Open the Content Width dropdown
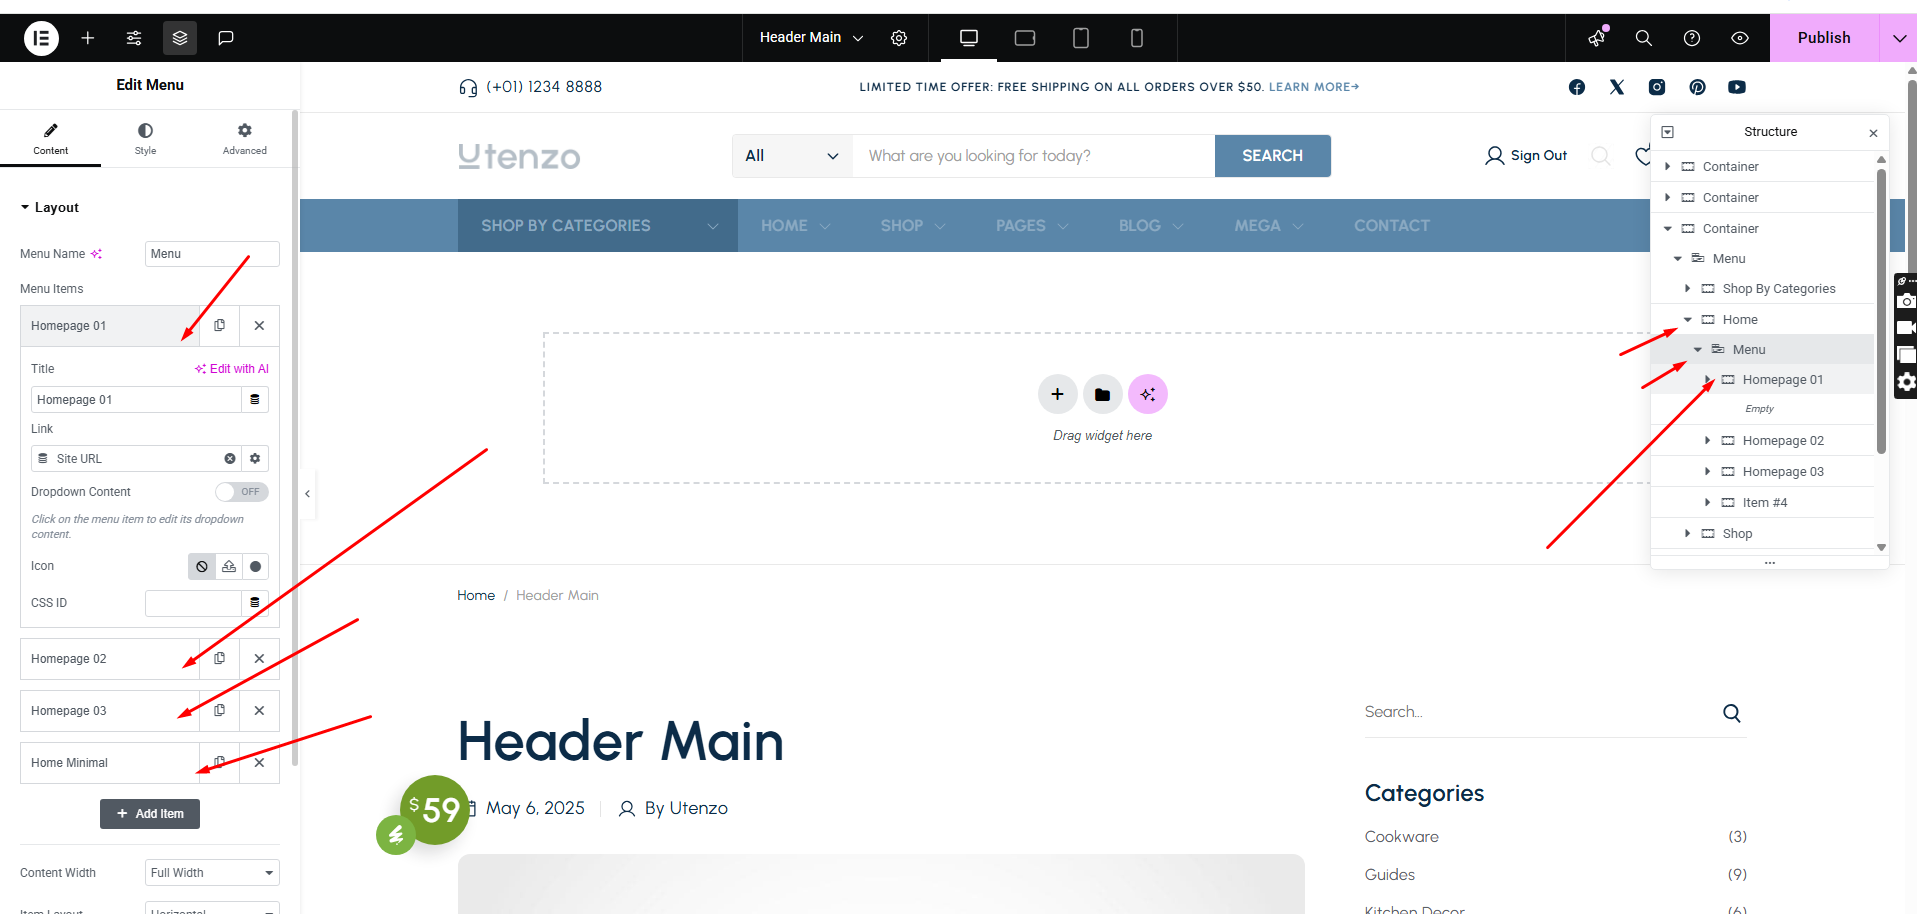 [212, 873]
